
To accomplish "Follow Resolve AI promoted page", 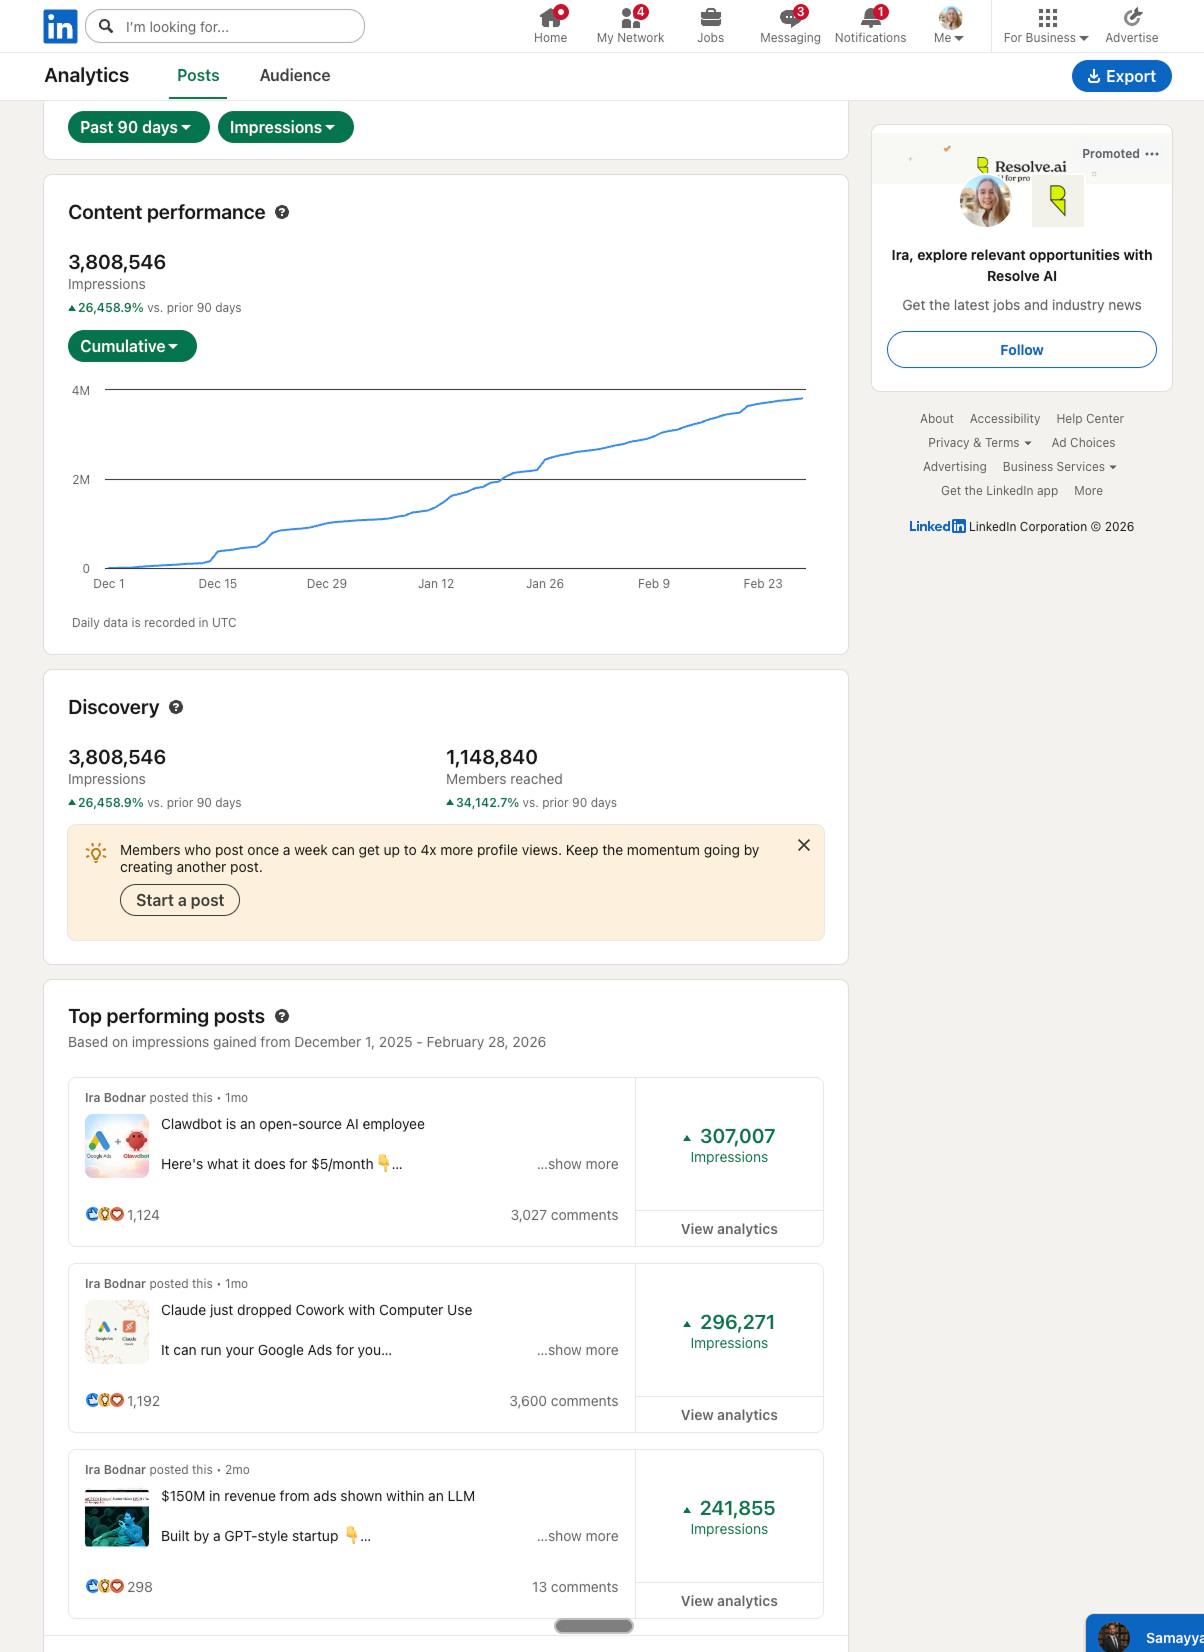I will (x=1021, y=350).
